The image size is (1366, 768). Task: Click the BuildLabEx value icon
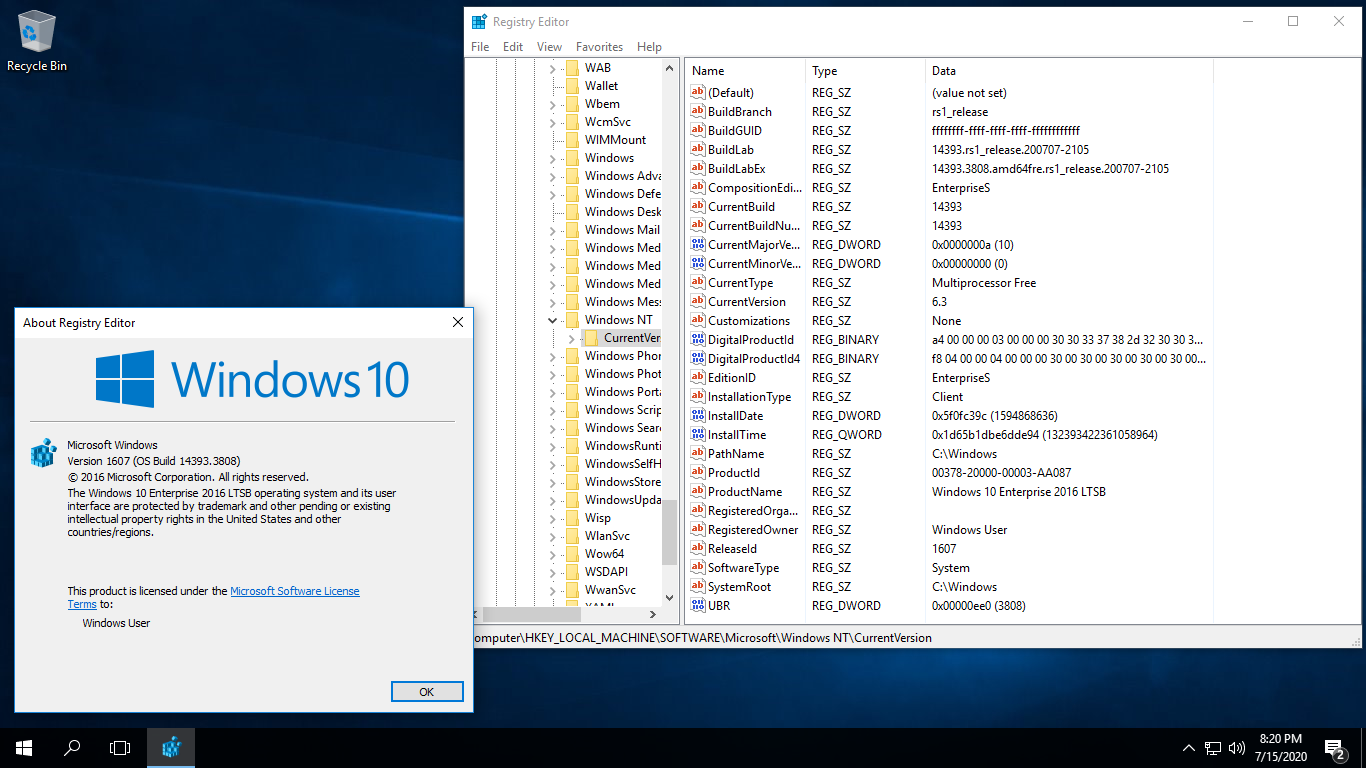[x=698, y=169]
